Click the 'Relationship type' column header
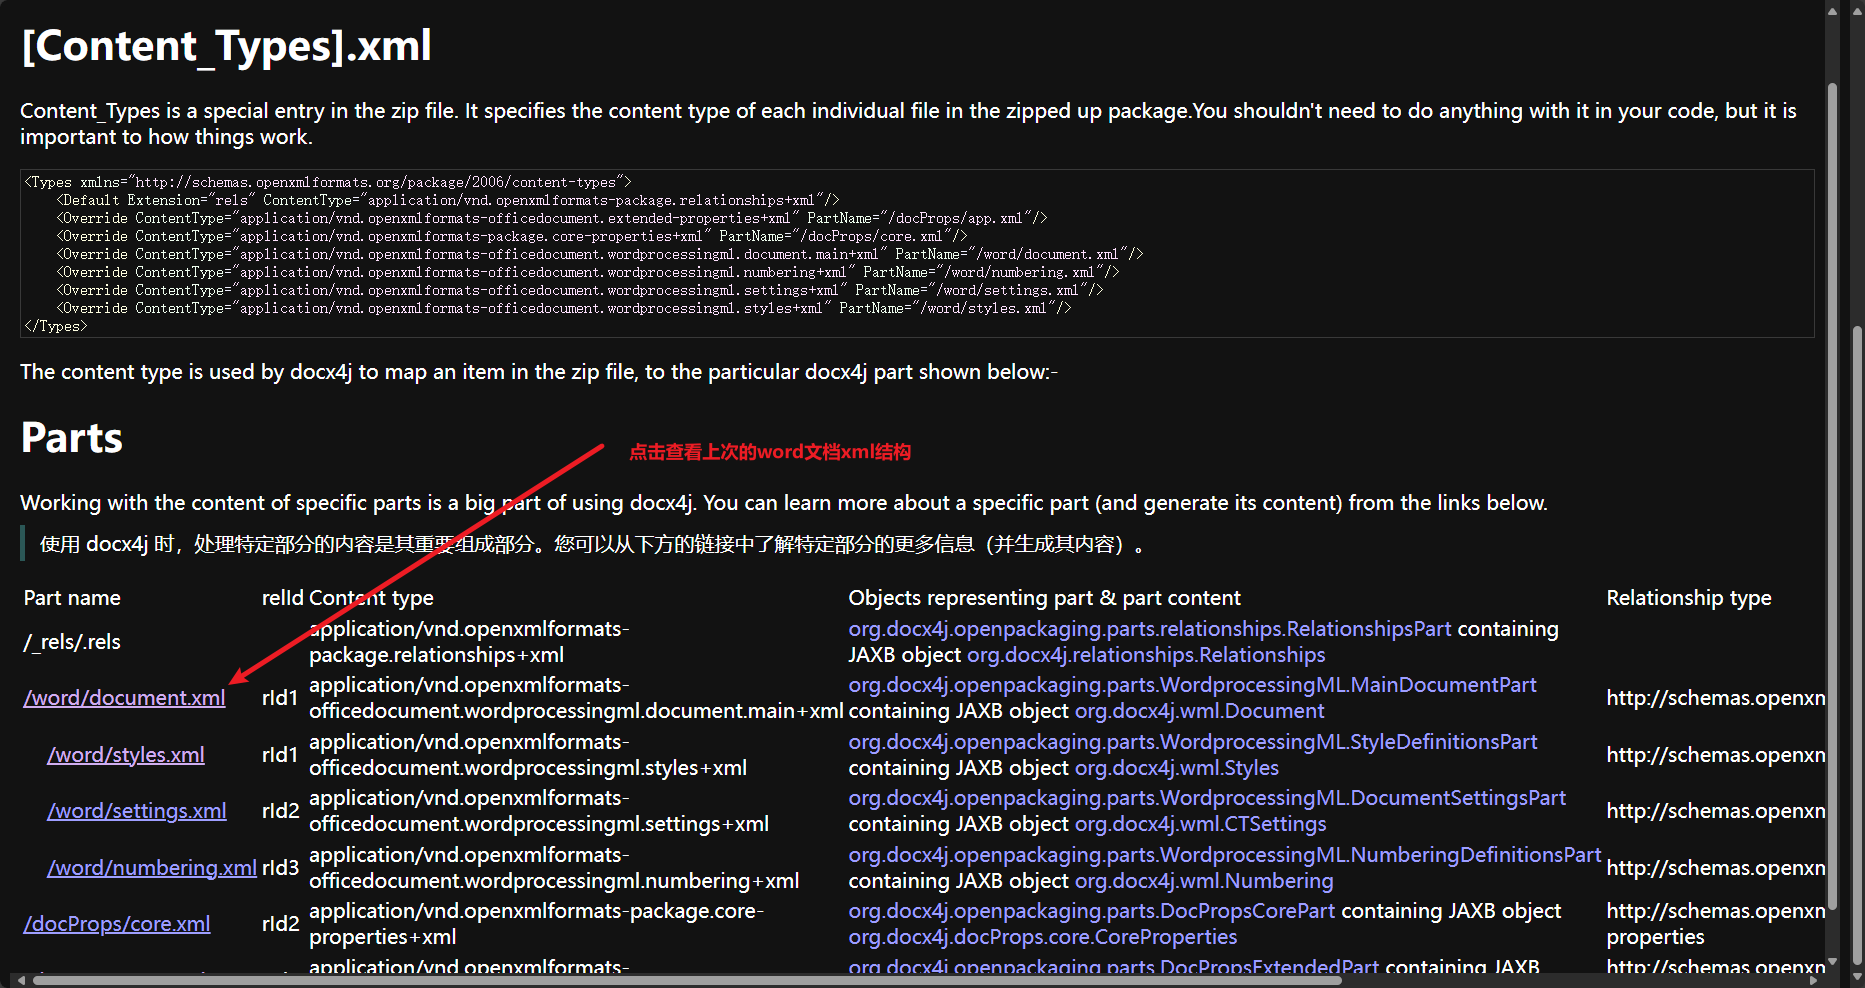 1689,598
